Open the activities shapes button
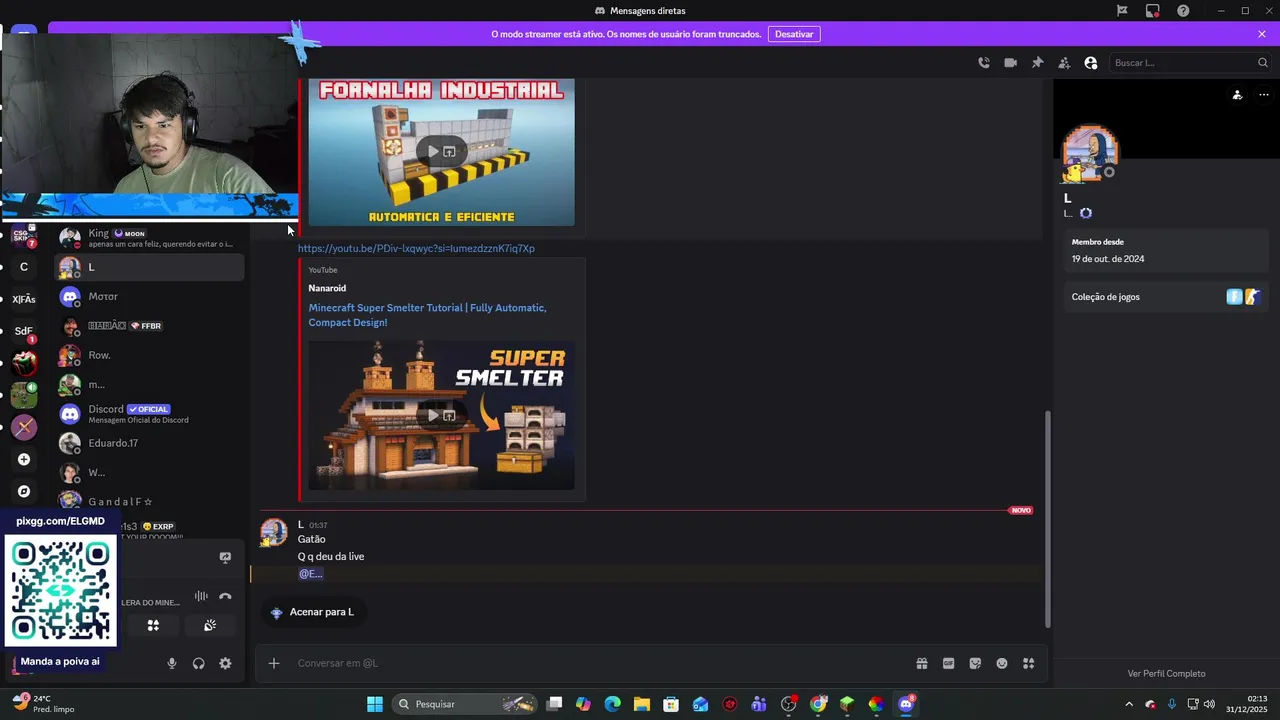Image resolution: width=1280 pixels, height=720 pixels. pyautogui.click(x=153, y=625)
